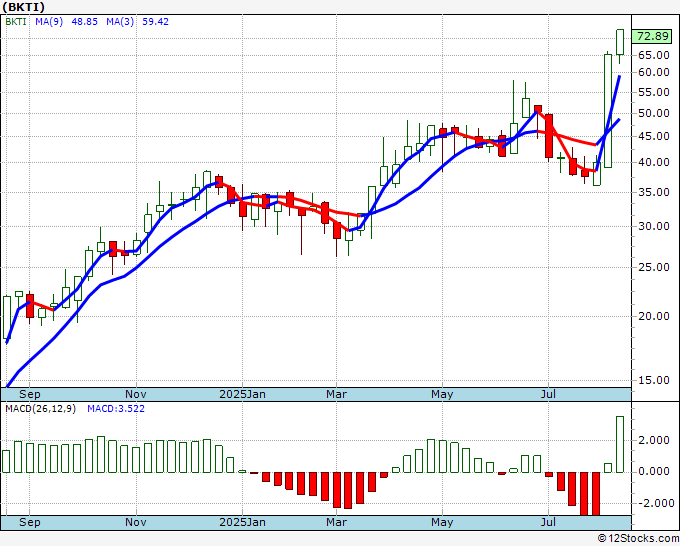Screen dimensions: 680x546
Task: Click 2025Jan on the MACD panel date axis
Action: pos(242,522)
